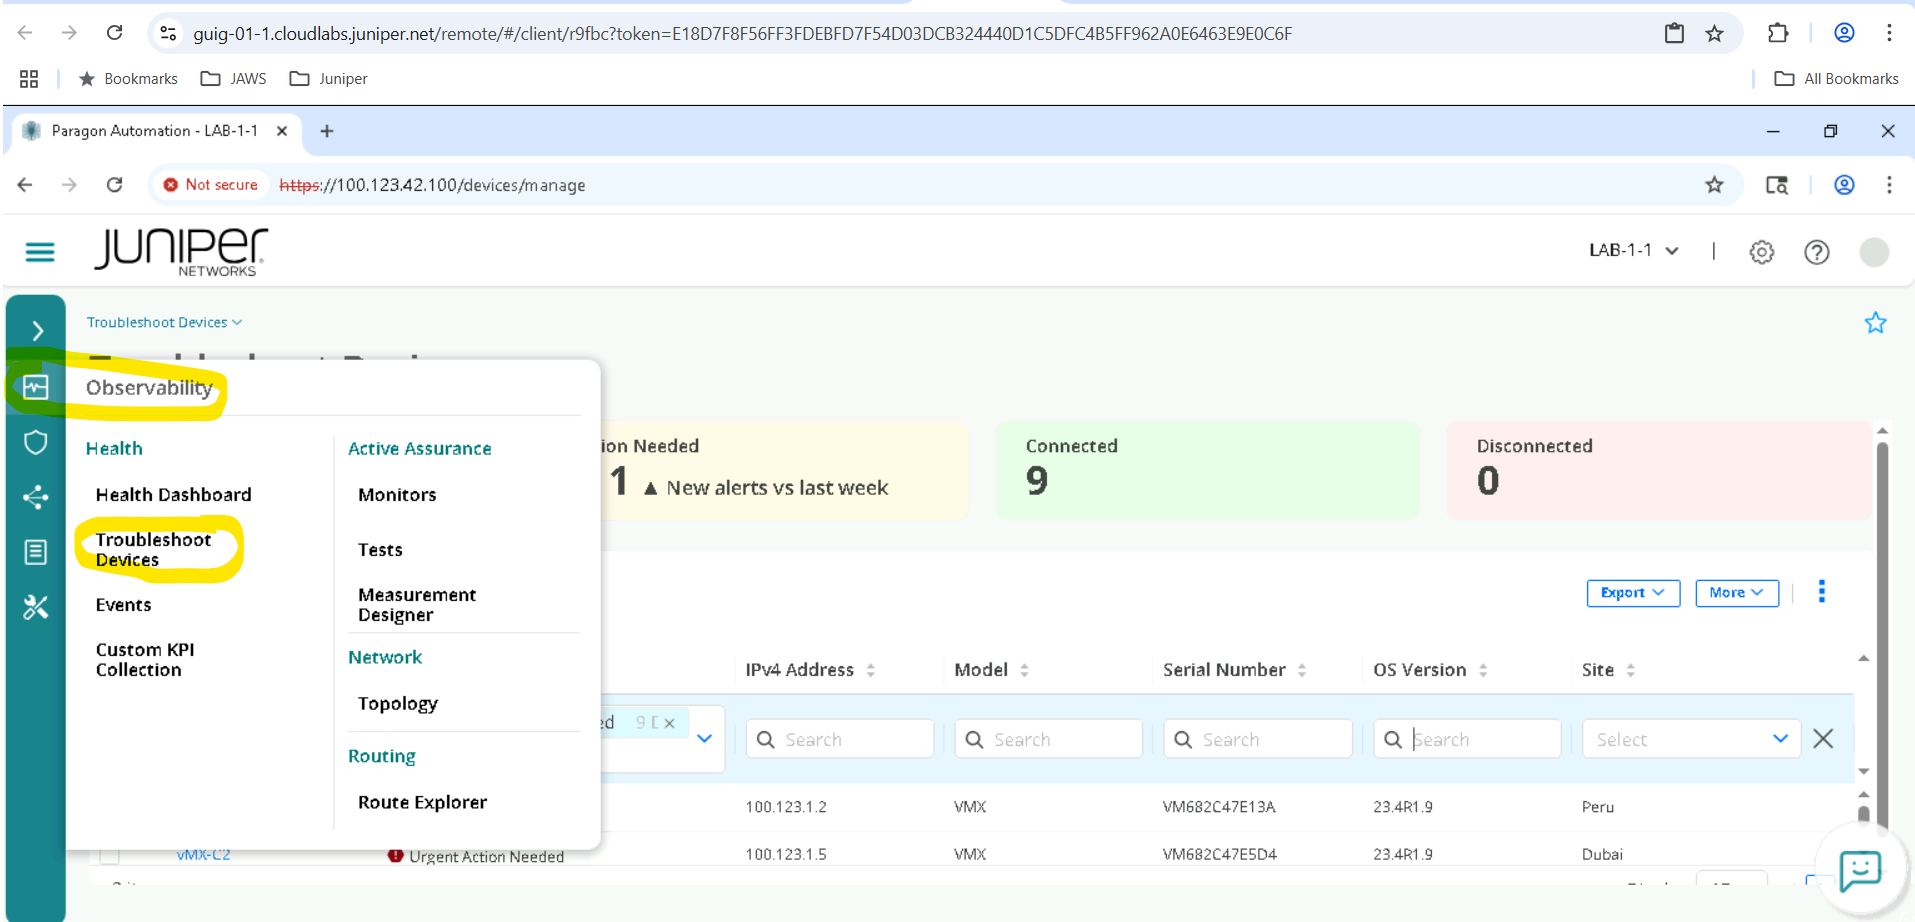Select Health Dashboard from the menu
Screen dimensions: 1915x922
pyautogui.click(x=173, y=495)
